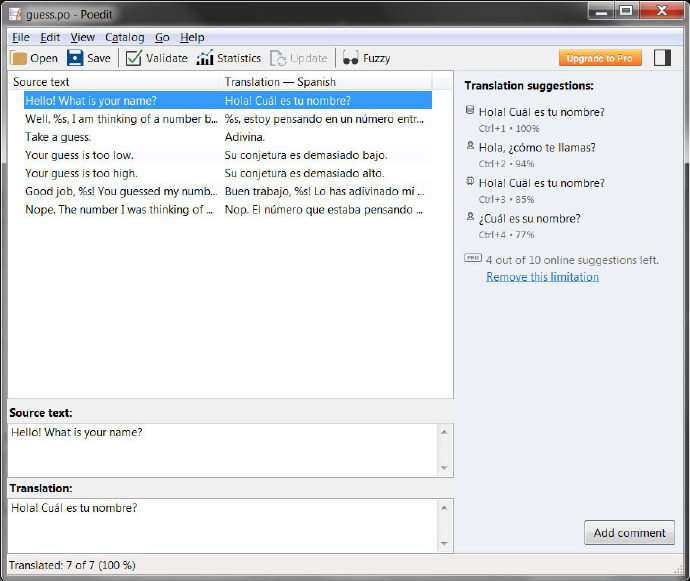This screenshot has width=690, height=581.
Task: Select the 'Take a guess.' row
Action: pyautogui.click(x=228, y=137)
